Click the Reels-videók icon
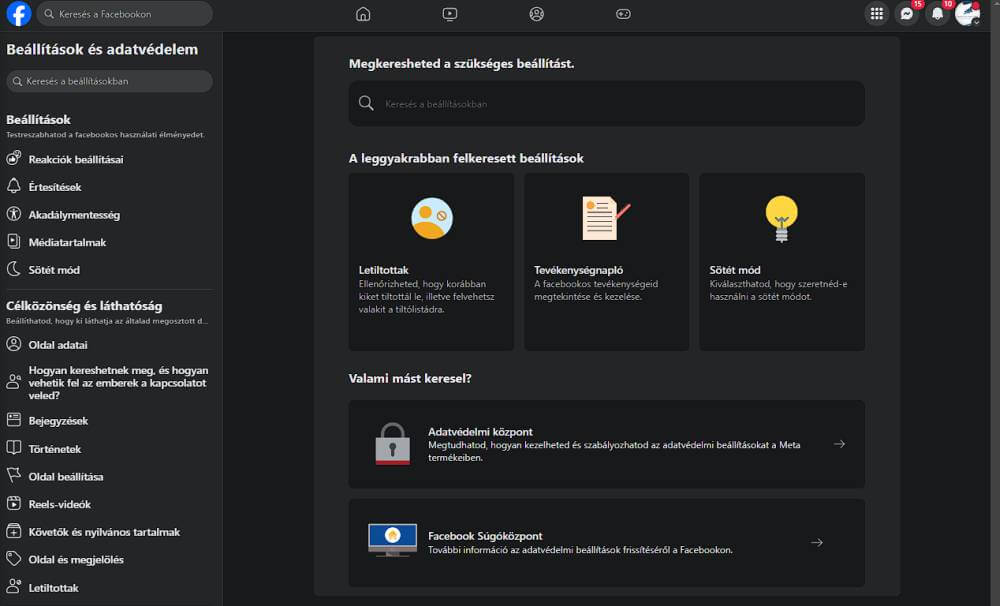 pos(13,503)
